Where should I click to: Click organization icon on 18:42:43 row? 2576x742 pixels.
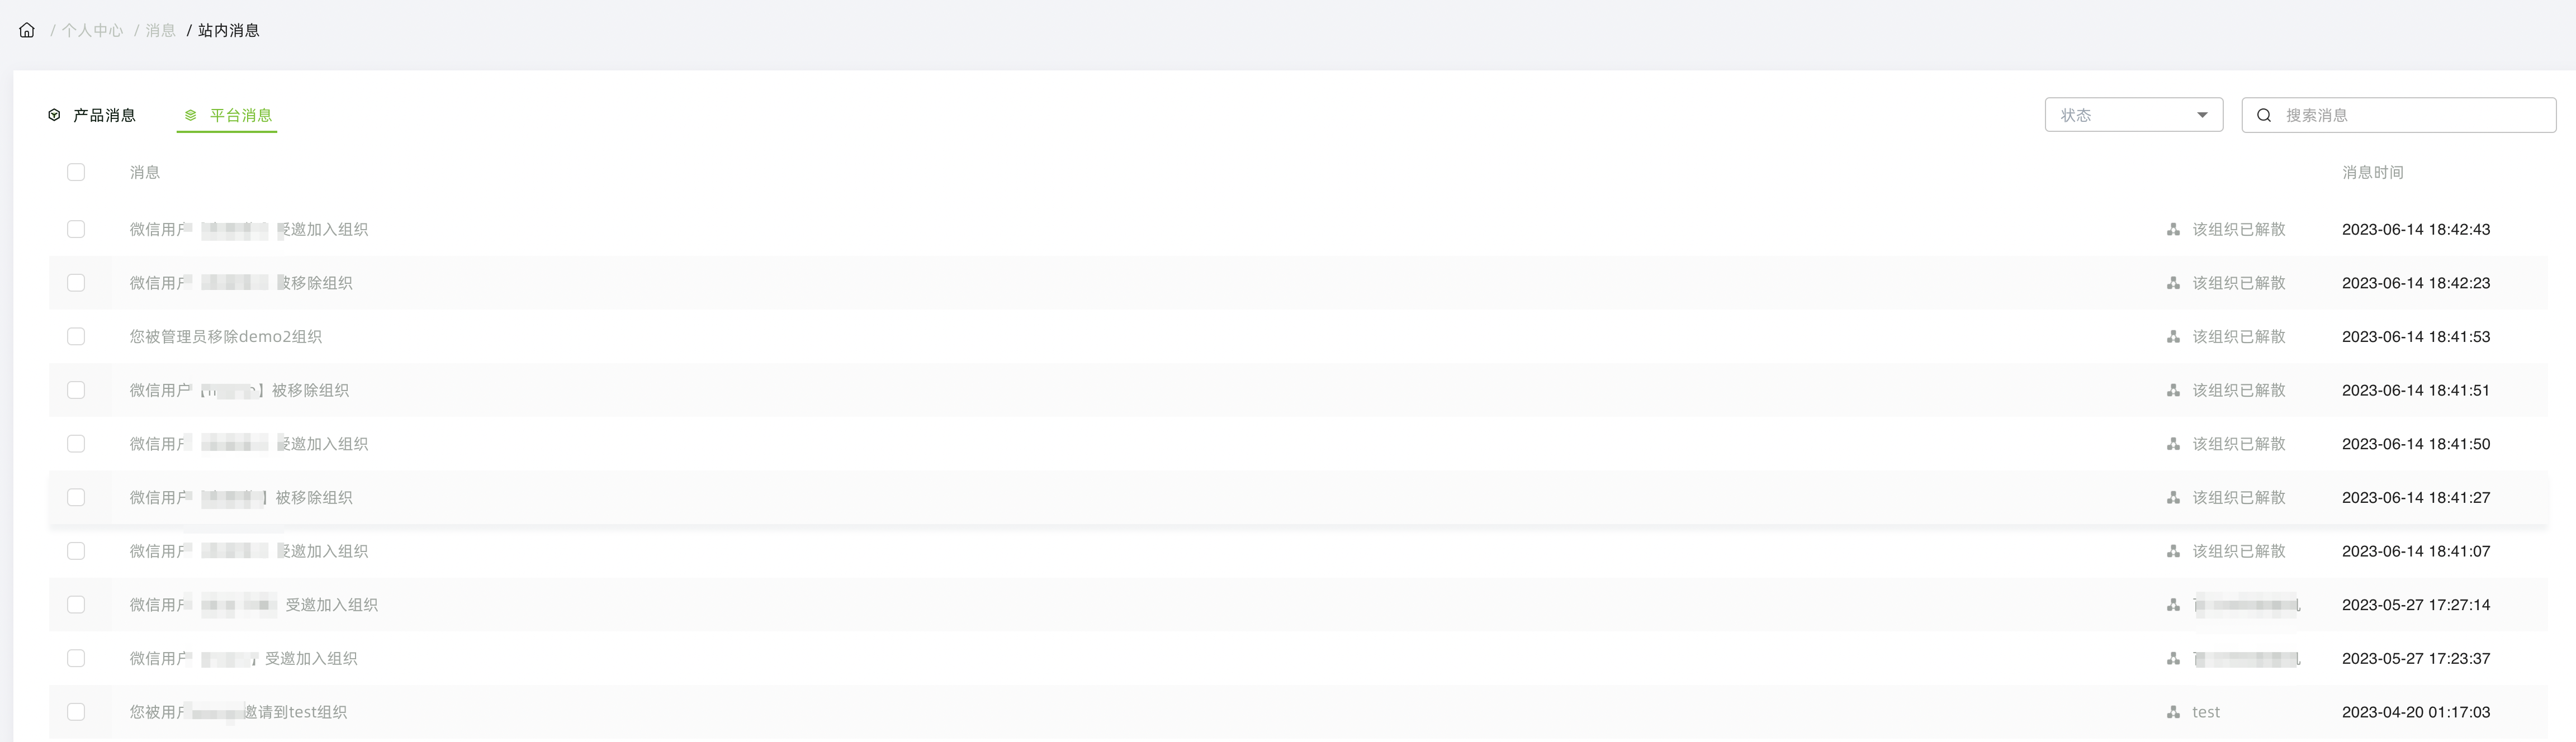[2173, 229]
